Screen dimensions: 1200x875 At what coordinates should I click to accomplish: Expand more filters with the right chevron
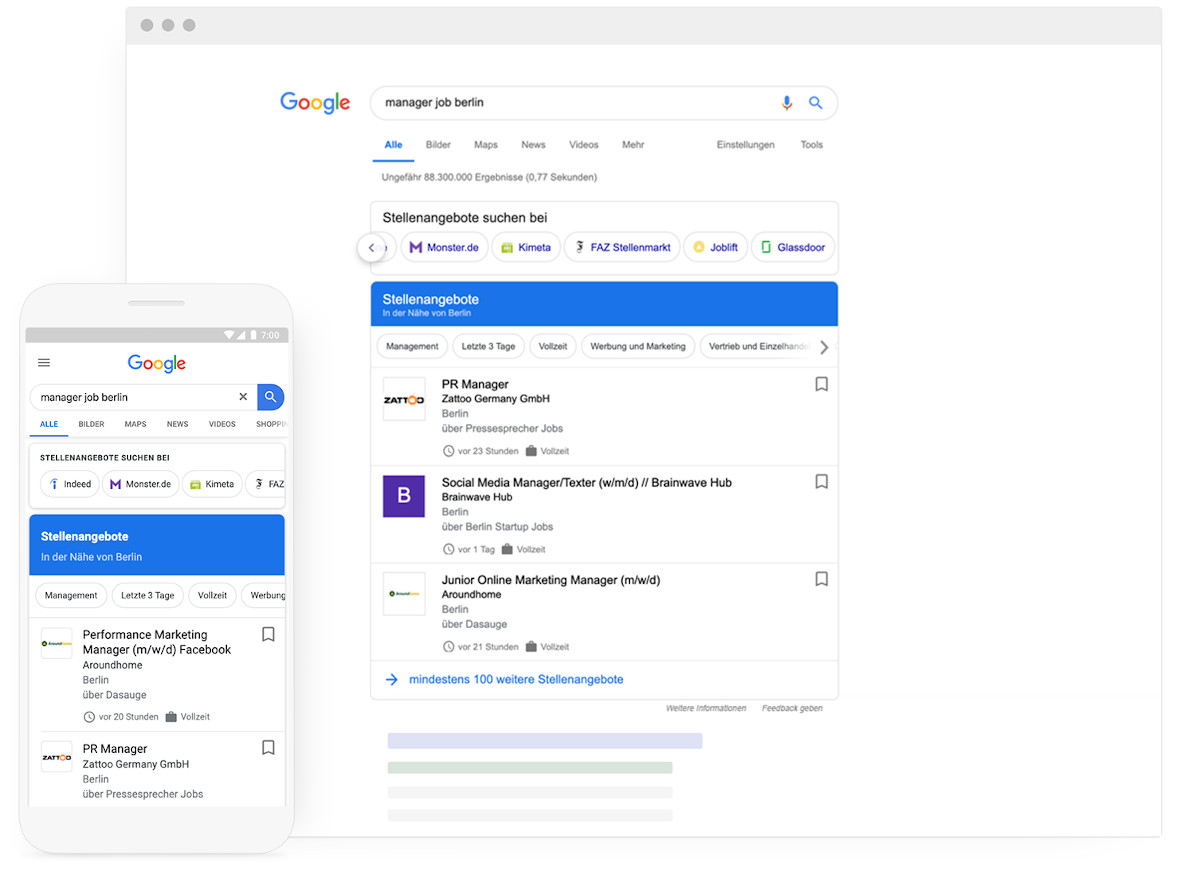(823, 347)
